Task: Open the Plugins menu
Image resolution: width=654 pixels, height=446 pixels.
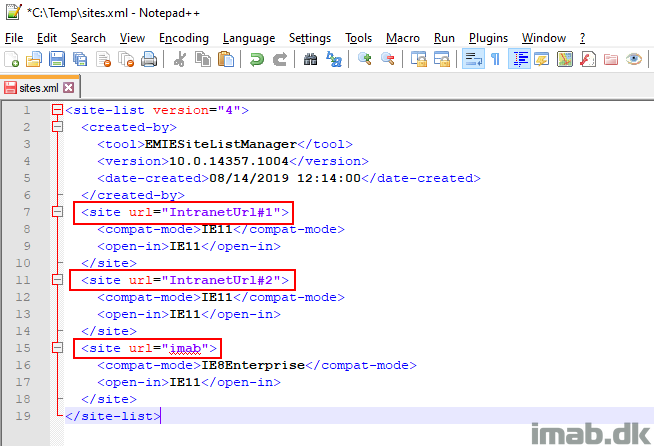Action: coord(488,38)
